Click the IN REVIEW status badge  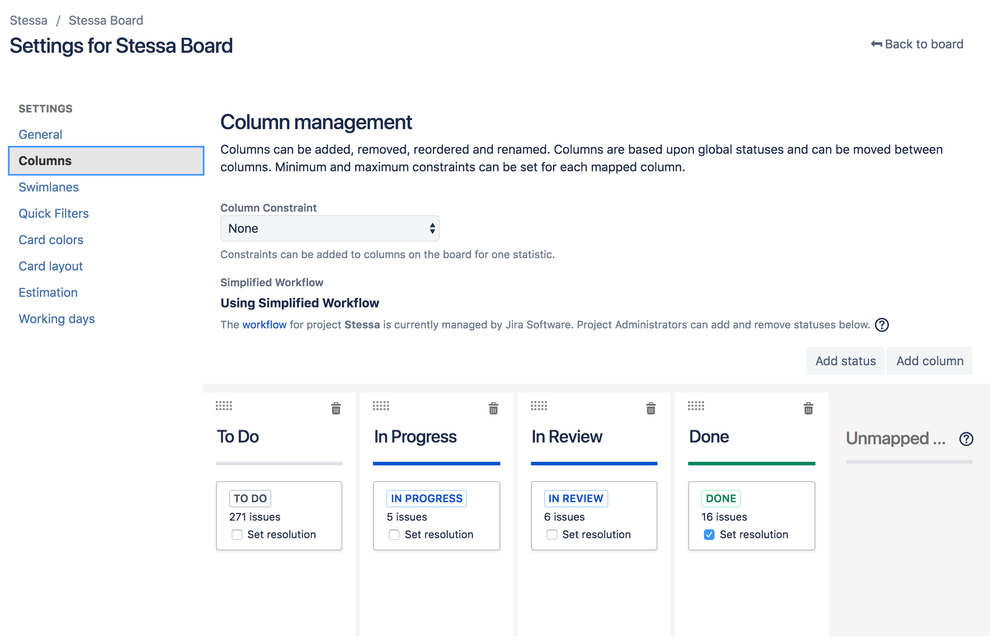[x=576, y=498]
